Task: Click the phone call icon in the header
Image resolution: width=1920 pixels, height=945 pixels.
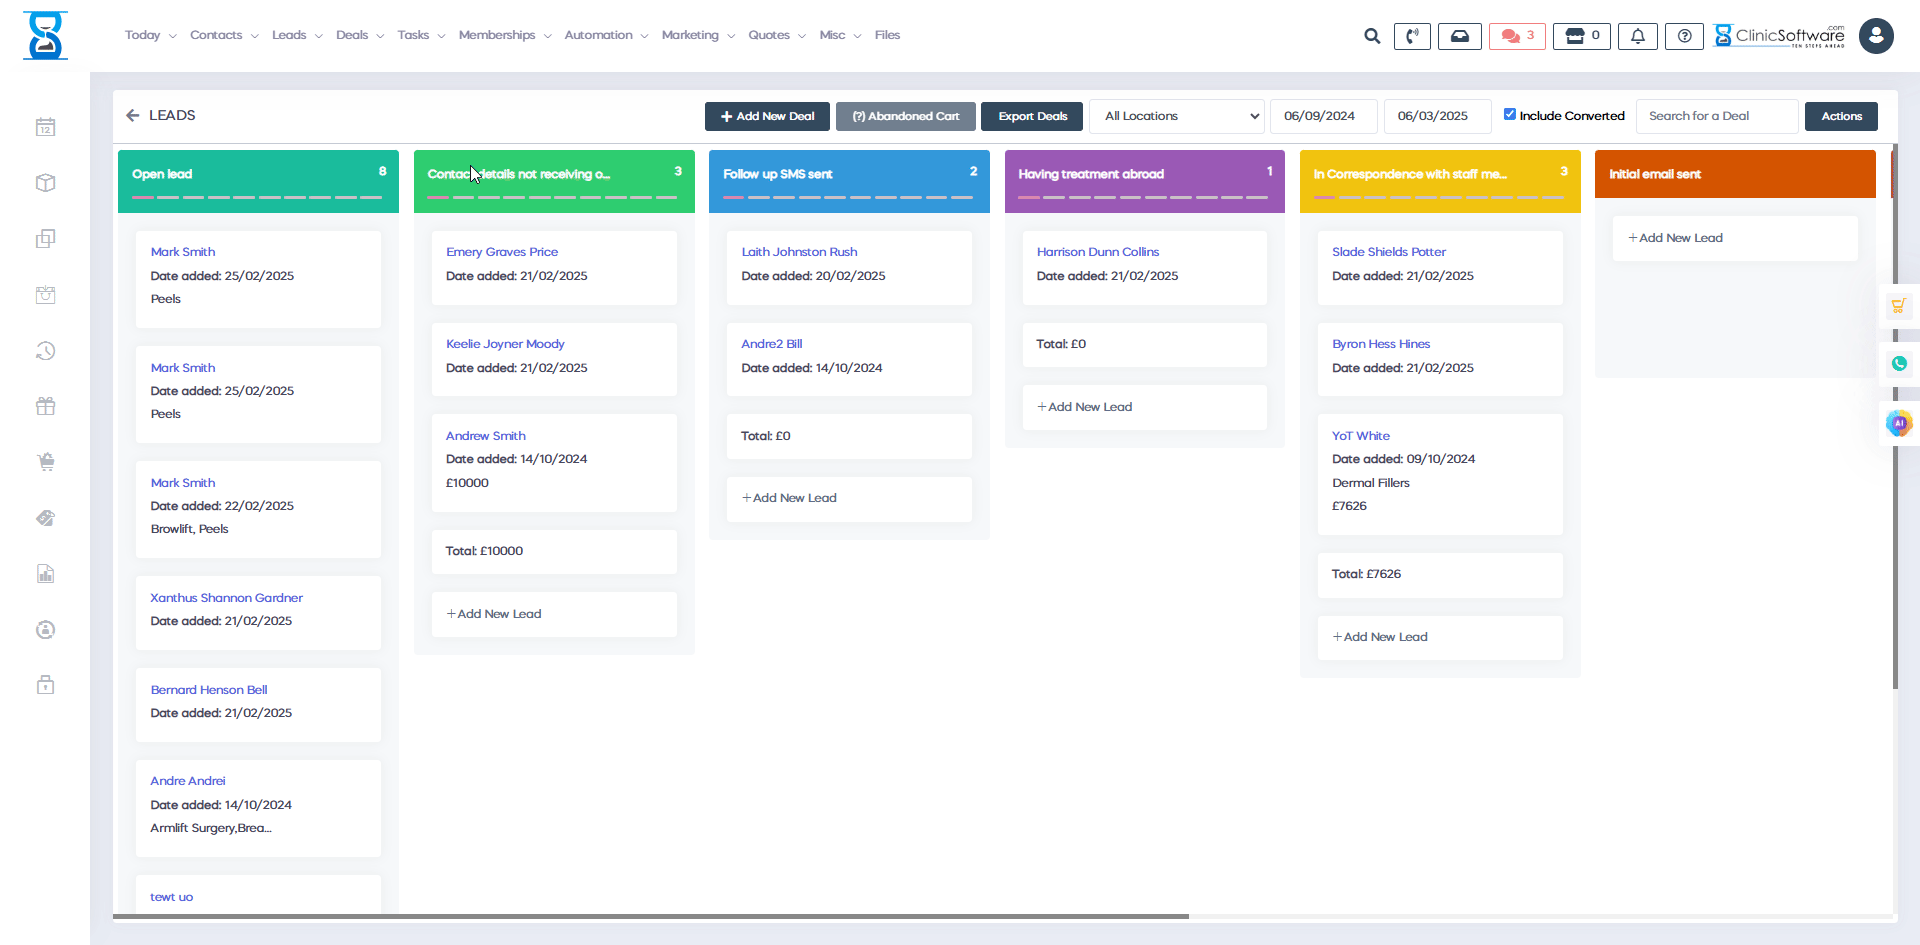Action: click(x=1412, y=36)
